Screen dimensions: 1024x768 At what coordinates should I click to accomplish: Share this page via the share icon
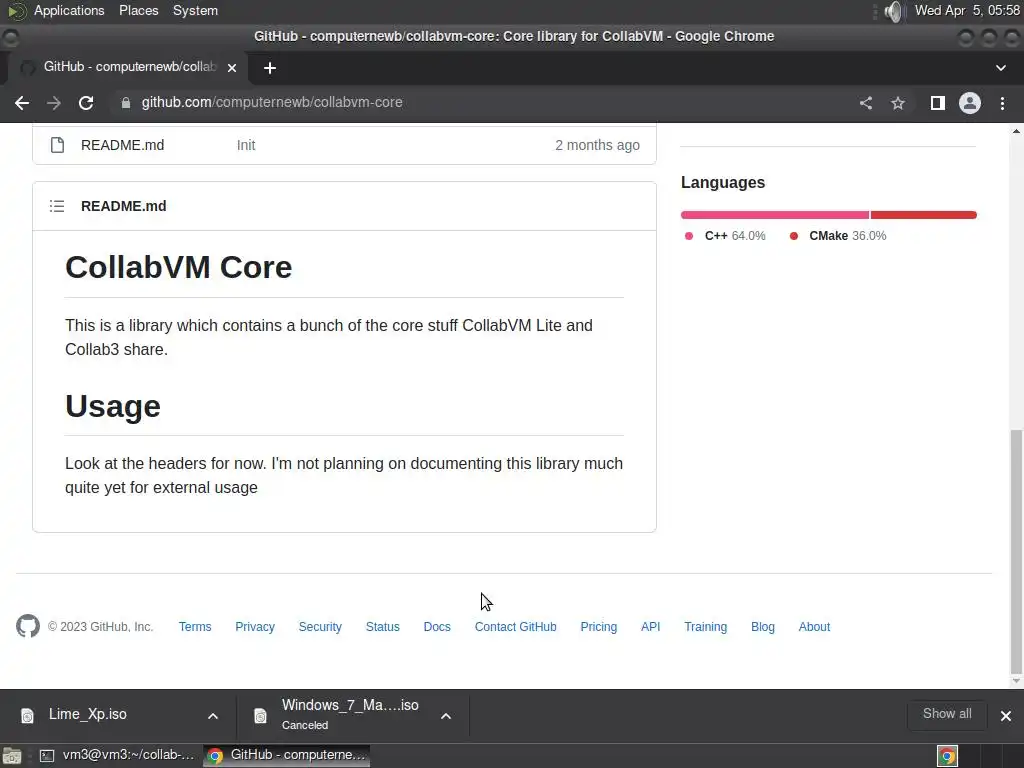coord(866,103)
